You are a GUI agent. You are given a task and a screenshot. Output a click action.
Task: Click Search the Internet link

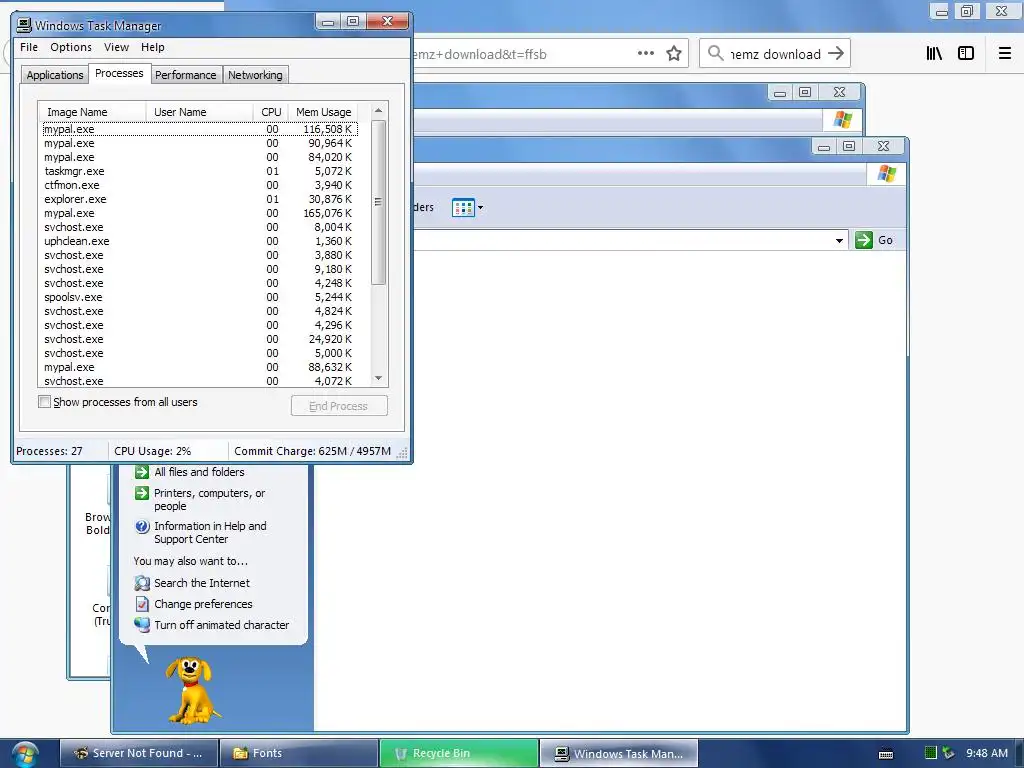click(x=202, y=583)
